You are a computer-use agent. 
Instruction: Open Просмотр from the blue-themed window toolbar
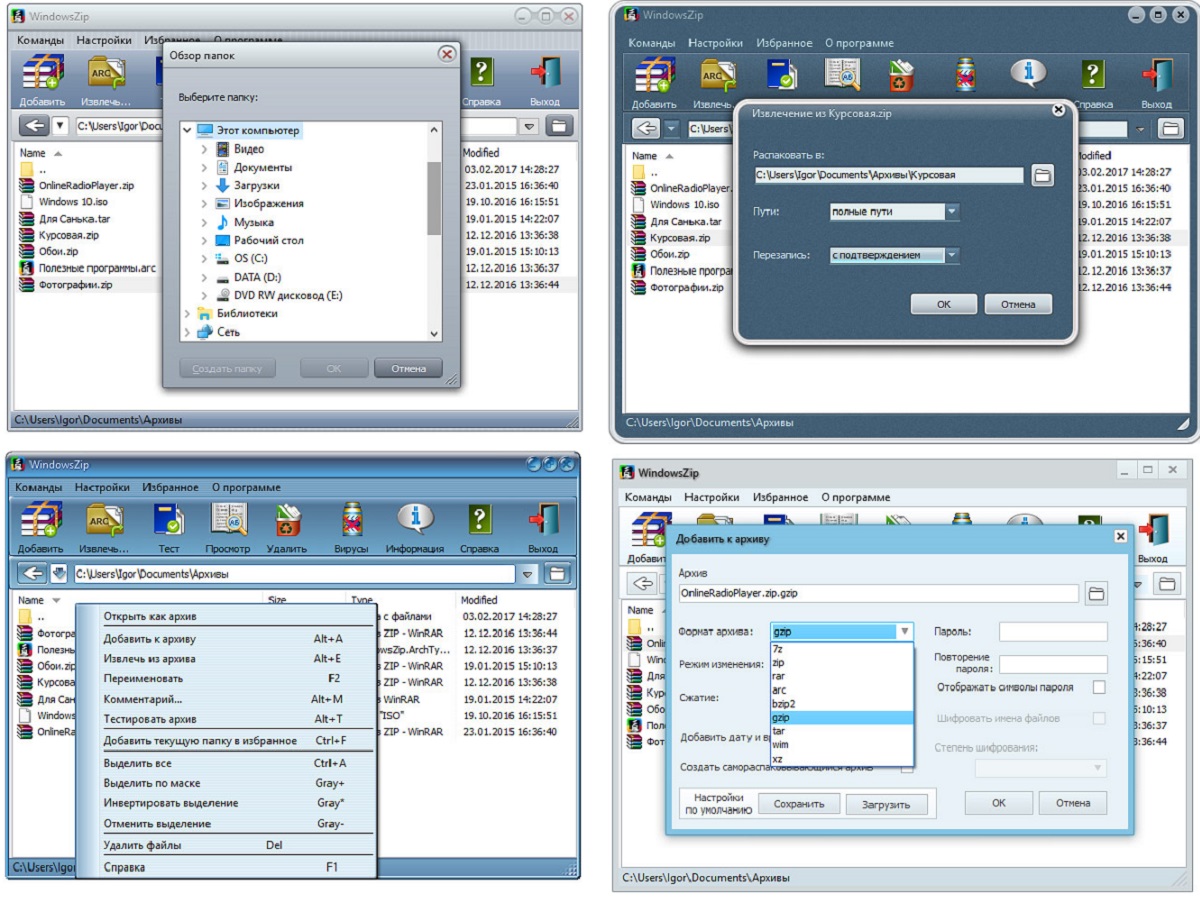228,521
